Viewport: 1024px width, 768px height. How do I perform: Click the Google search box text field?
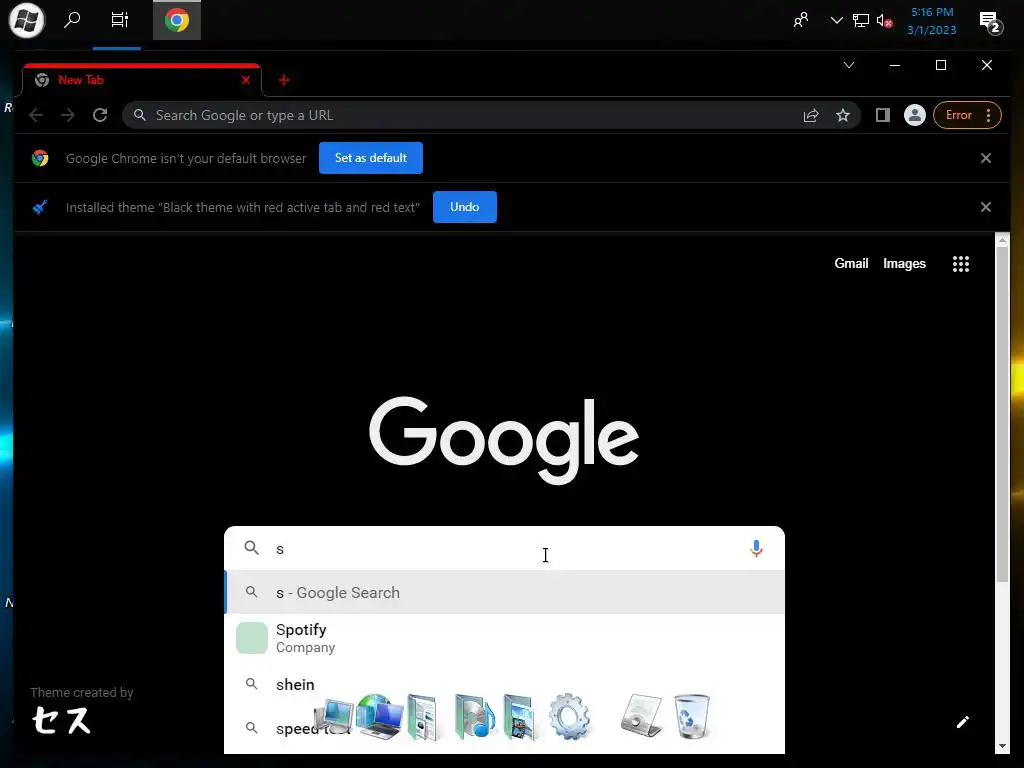(504, 549)
